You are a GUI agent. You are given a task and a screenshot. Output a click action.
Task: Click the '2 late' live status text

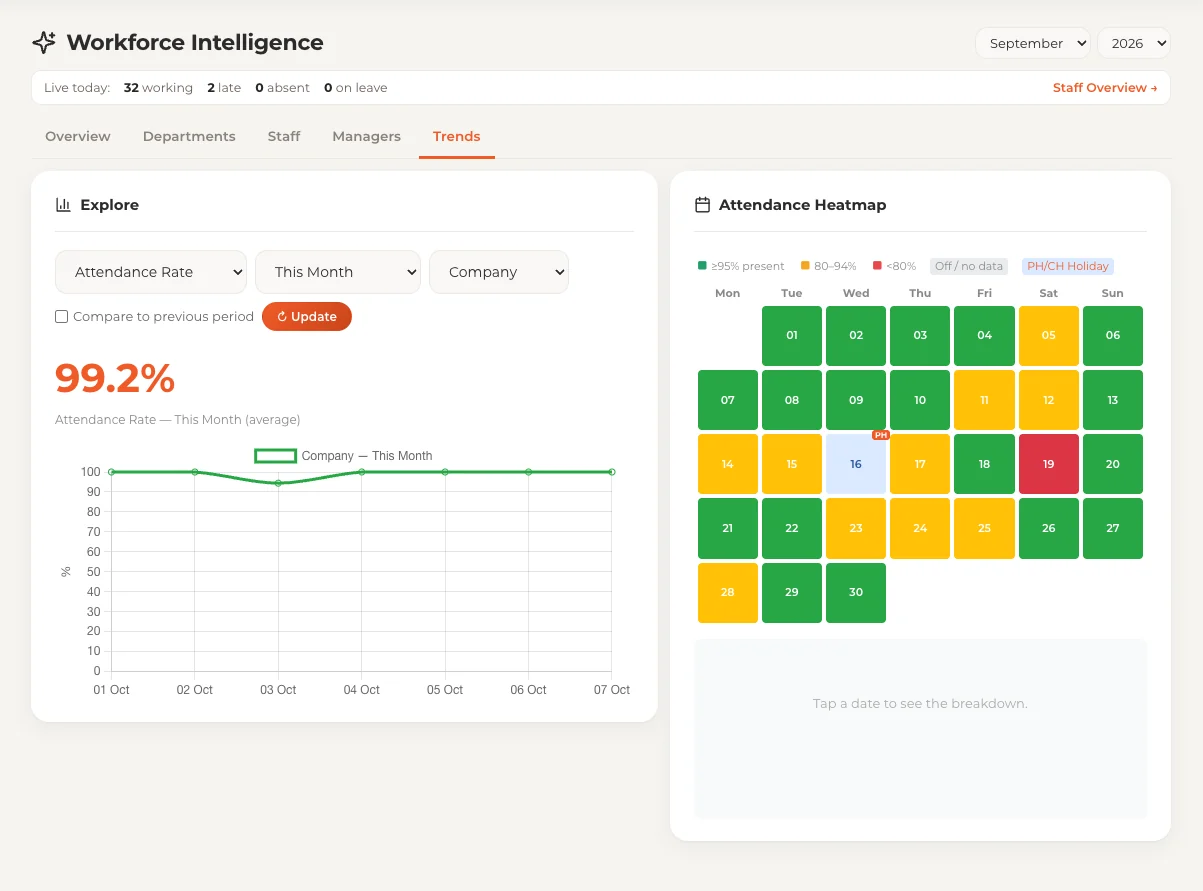tap(224, 88)
